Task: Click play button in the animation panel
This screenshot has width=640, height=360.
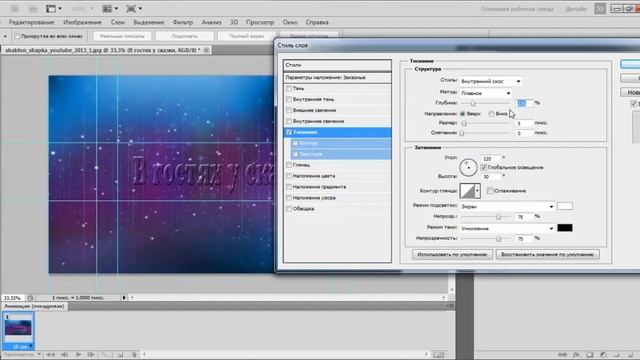Action: (78, 355)
